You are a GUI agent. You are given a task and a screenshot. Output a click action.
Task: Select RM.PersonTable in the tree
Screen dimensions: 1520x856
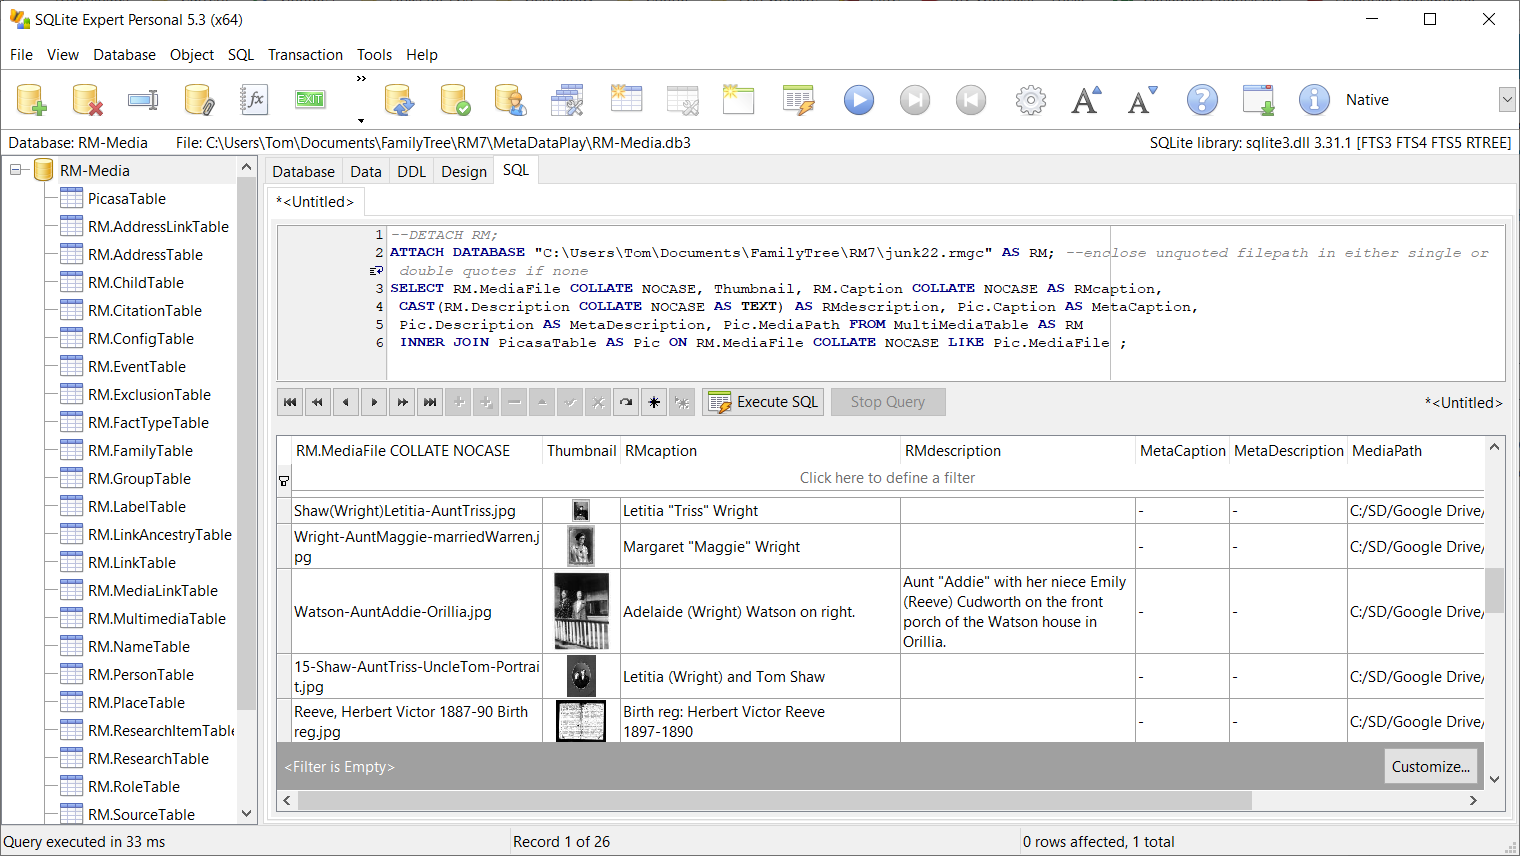pos(141,675)
